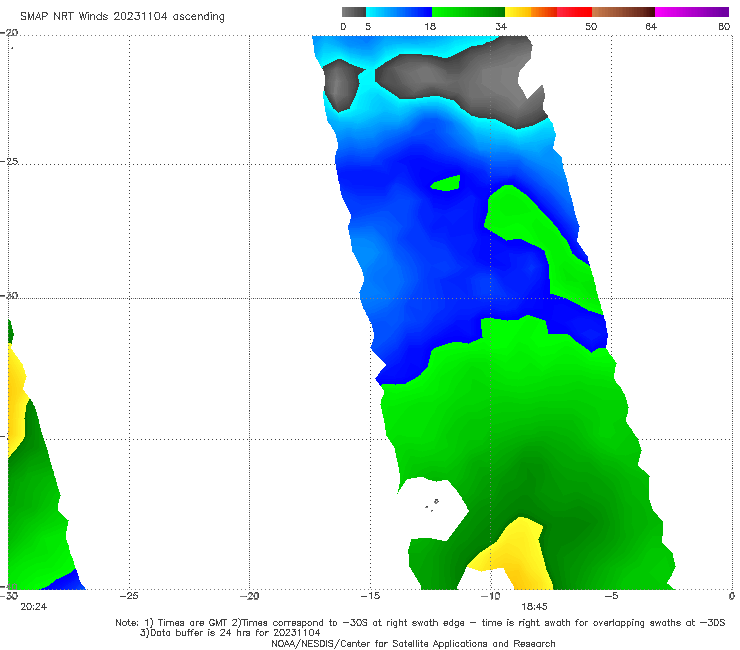Screen dimensions: 740x650
Task: Click the "34" label under the color scale
Action: point(501,27)
